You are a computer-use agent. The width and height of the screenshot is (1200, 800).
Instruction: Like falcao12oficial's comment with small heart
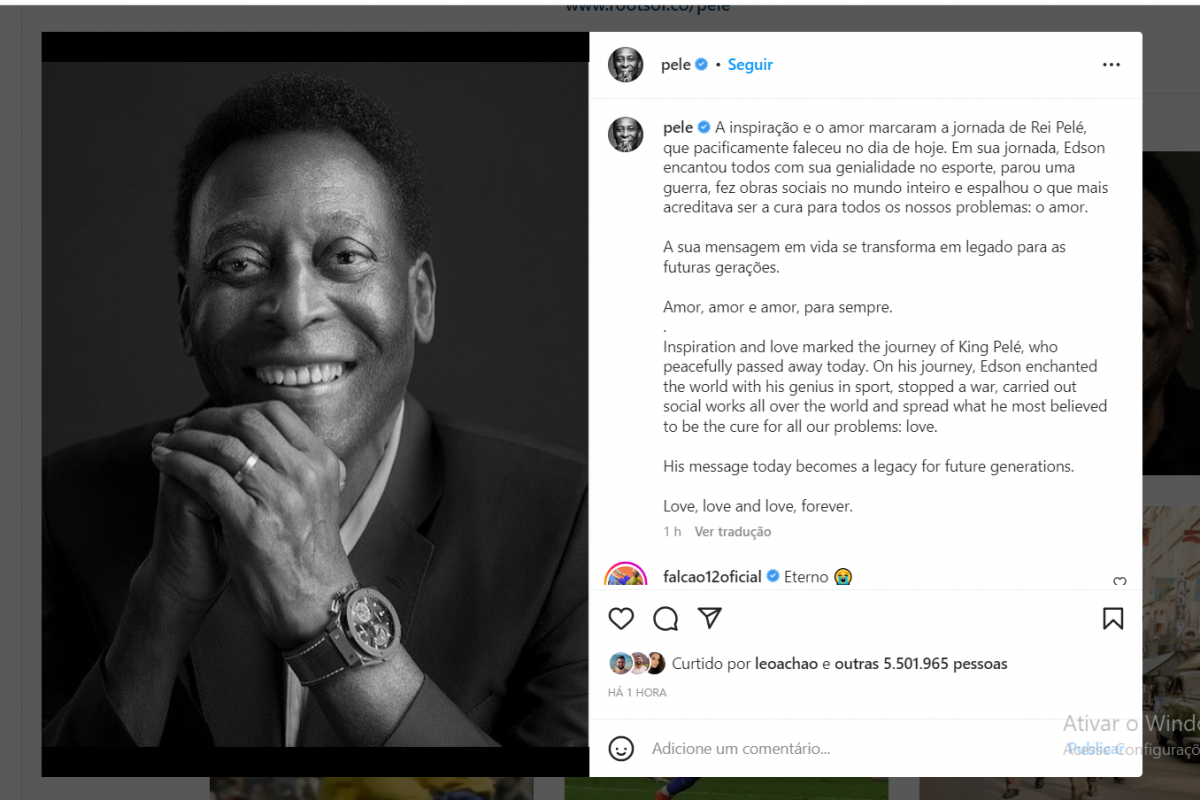click(x=1119, y=581)
